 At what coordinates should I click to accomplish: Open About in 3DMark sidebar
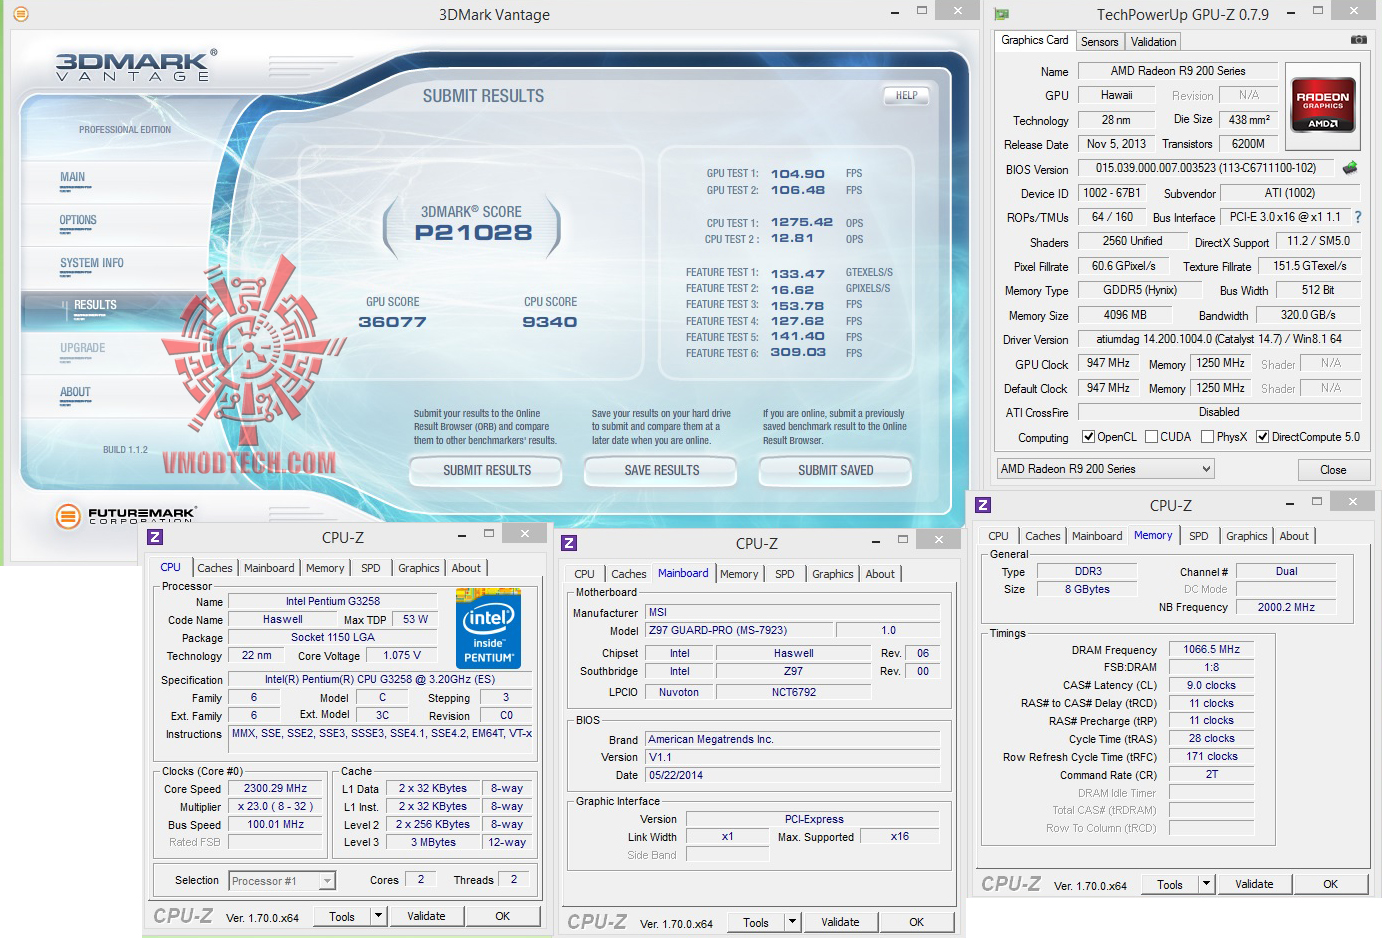coord(75,392)
